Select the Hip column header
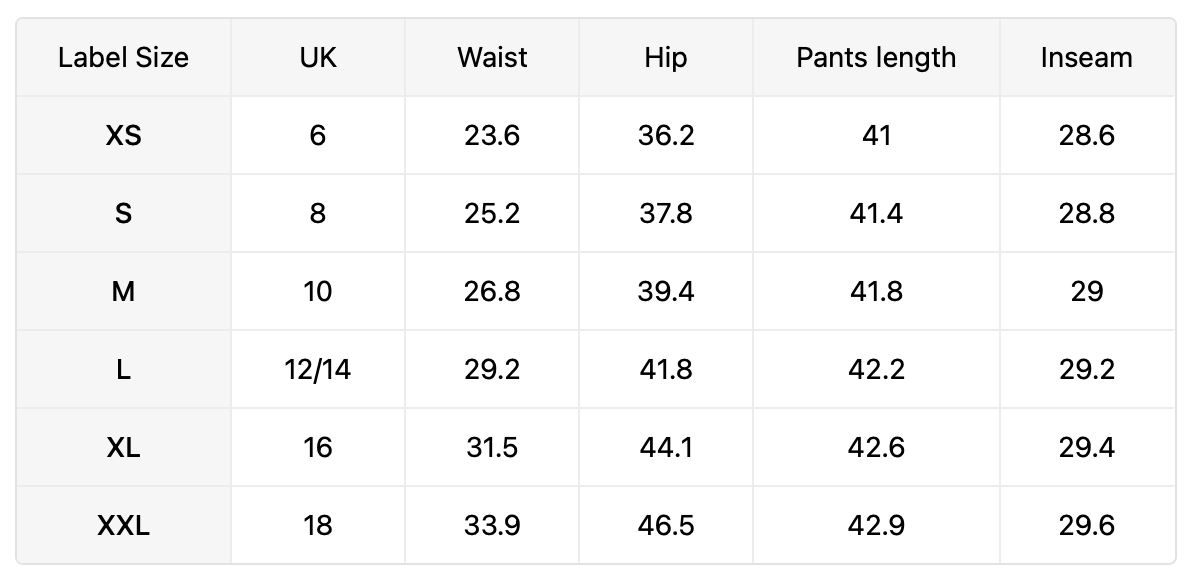This screenshot has height=580, width=1204. pos(666,57)
